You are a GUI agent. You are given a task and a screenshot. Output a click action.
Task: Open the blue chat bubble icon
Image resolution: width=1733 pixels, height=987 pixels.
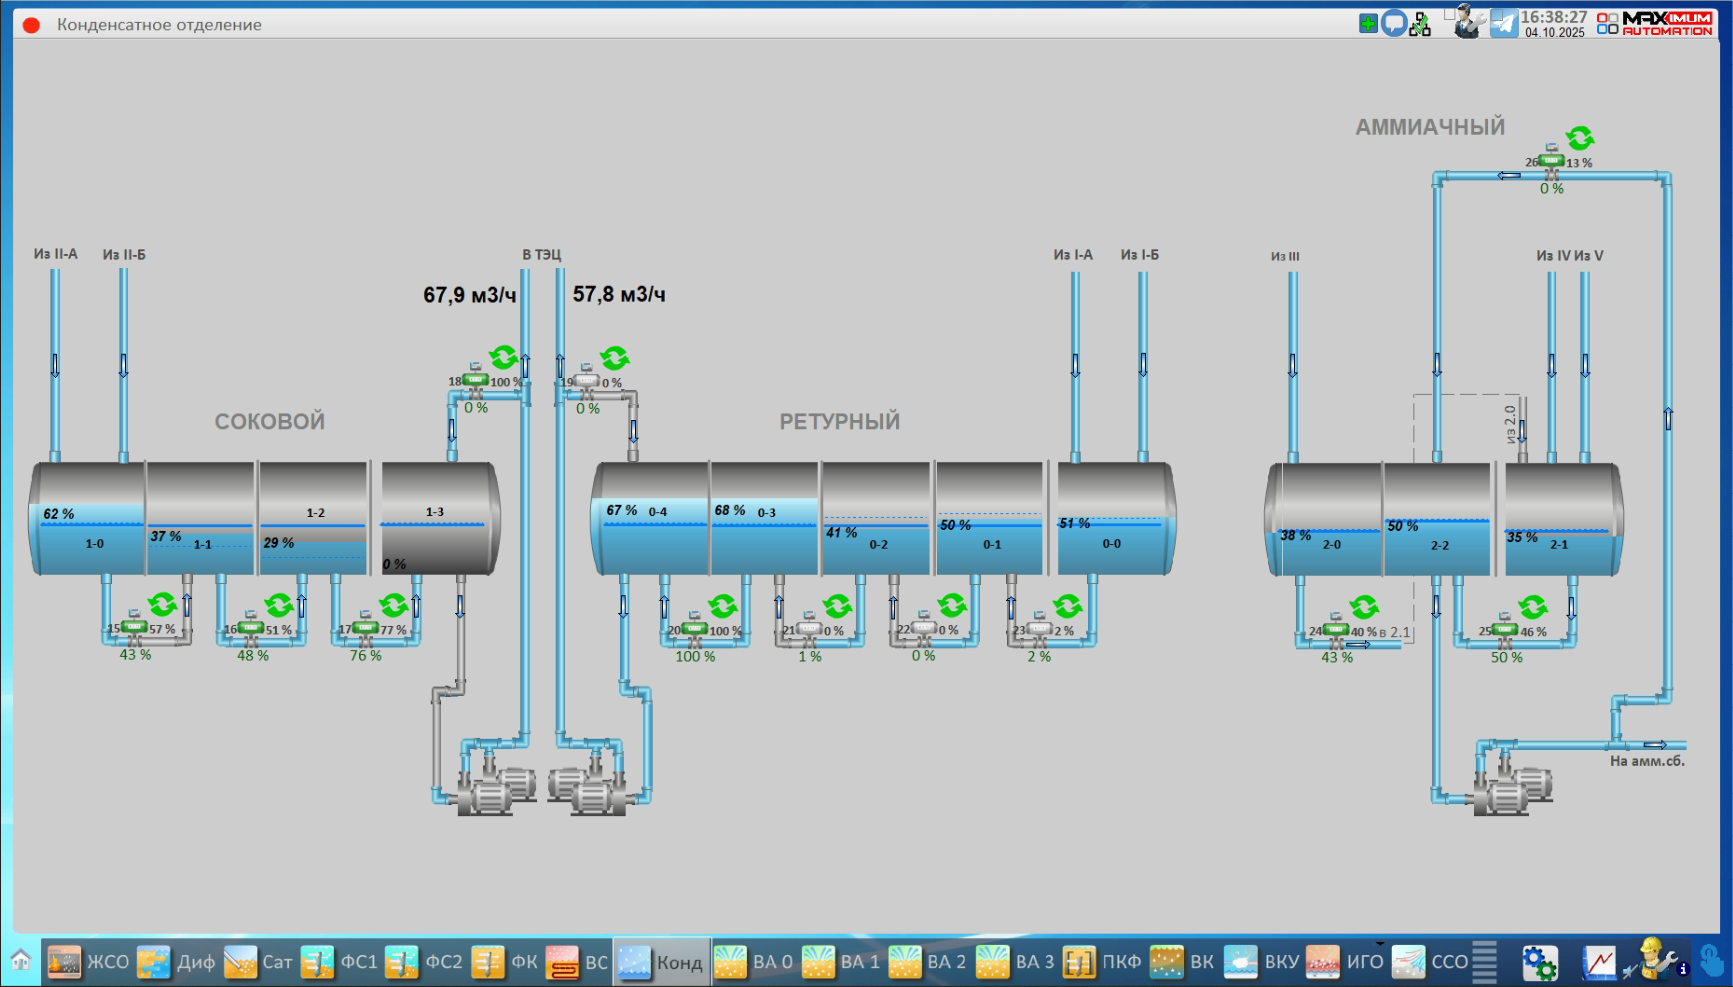click(1394, 24)
